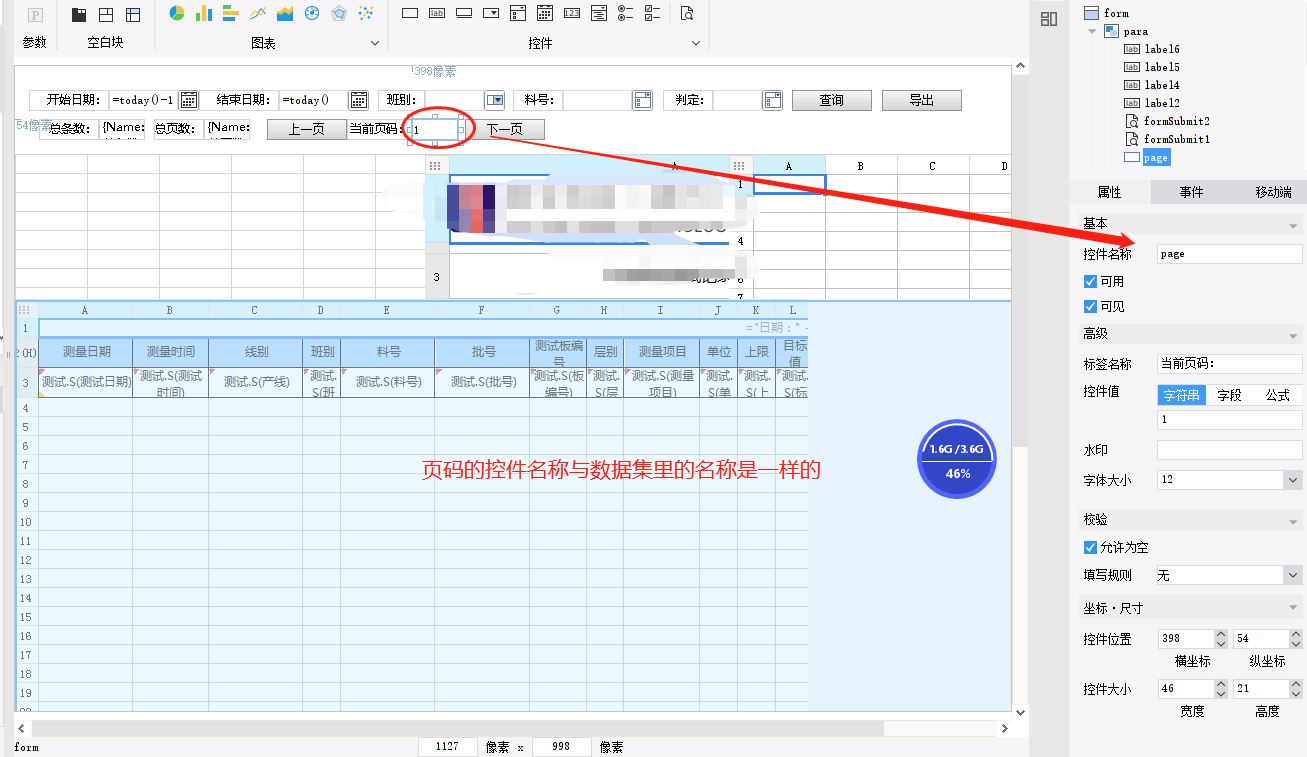Switch to the 移动端 tab
Viewport: 1307px width, 757px height.
[x=1273, y=192]
